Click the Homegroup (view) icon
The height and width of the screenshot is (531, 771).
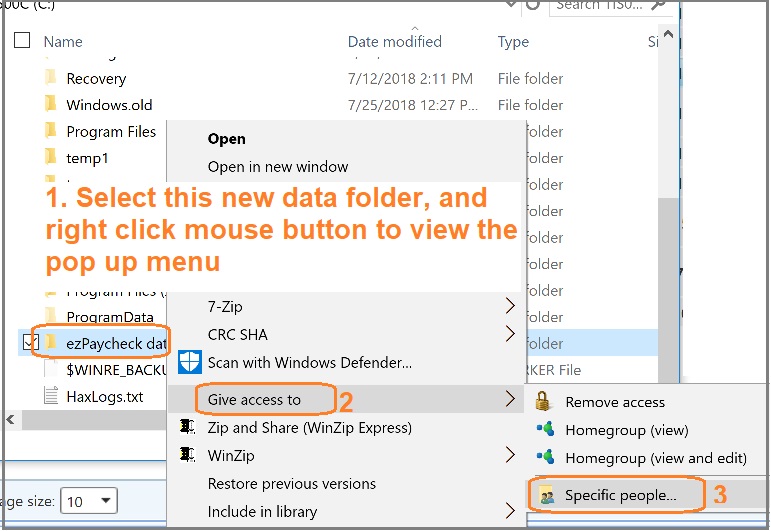point(545,429)
